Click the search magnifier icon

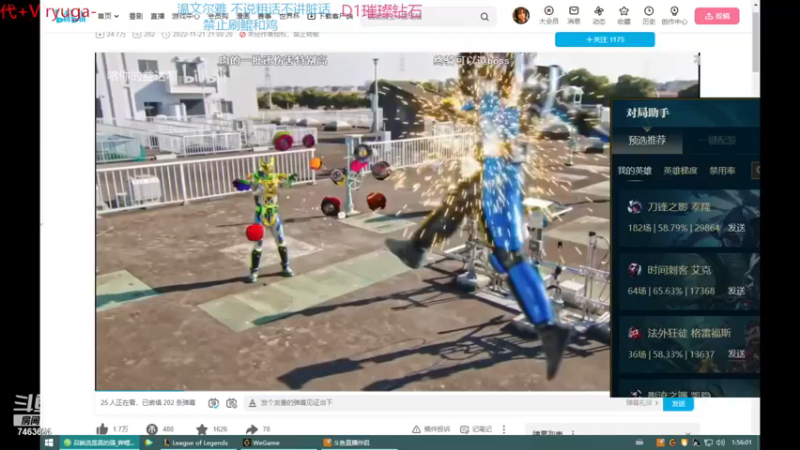click(x=484, y=17)
